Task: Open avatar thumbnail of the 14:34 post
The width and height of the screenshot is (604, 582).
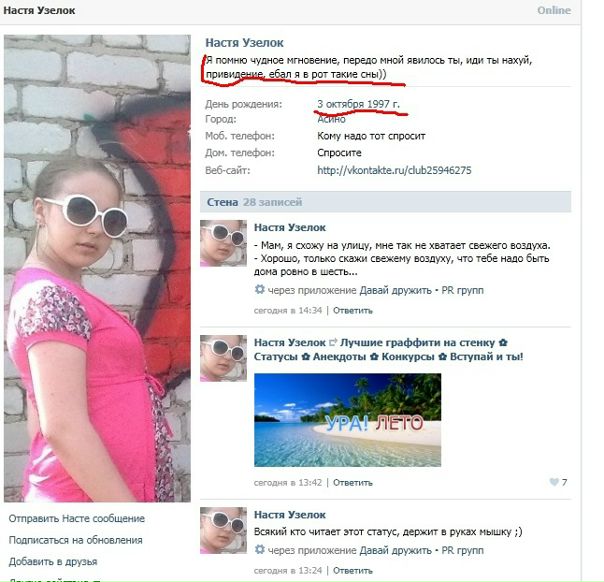Action: pyautogui.click(x=223, y=243)
